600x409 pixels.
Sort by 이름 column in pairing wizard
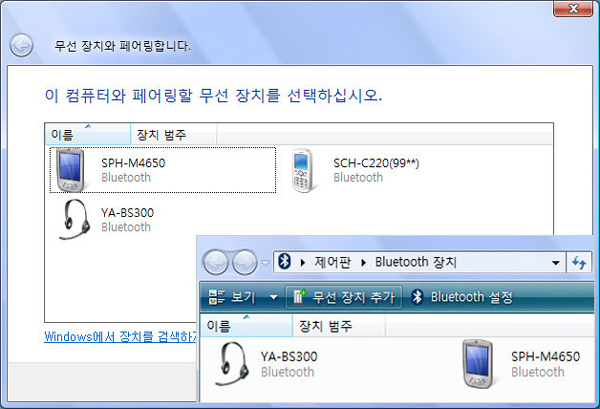point(88,134)
